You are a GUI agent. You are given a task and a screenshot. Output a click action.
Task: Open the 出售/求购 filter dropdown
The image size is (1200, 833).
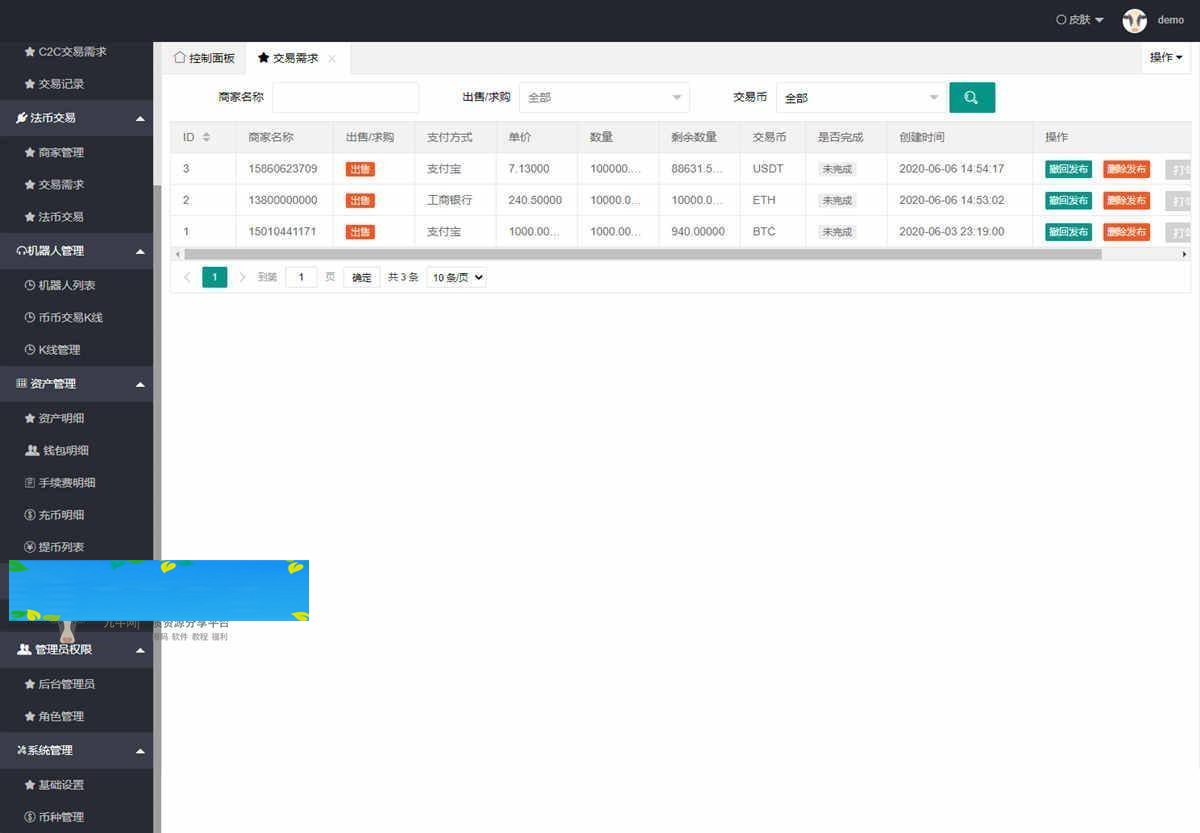[x=603, y=97]
